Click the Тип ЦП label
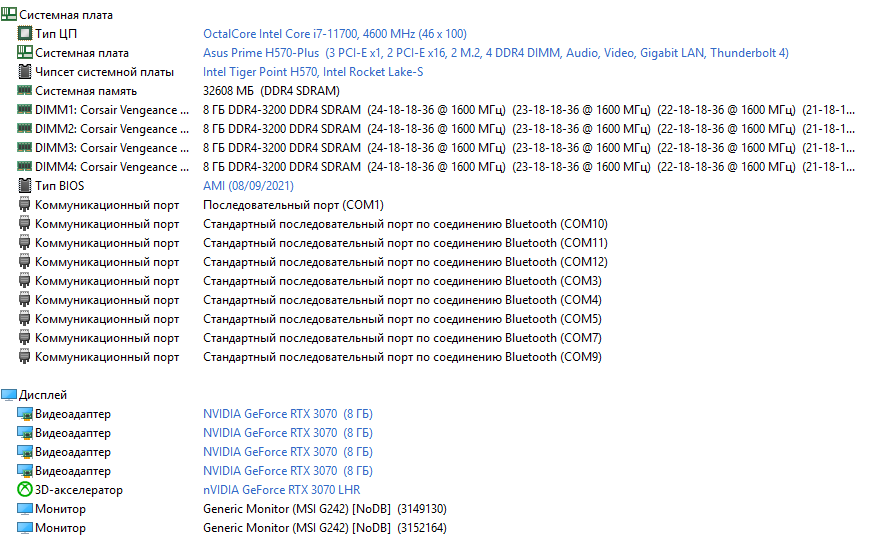The height and width of the screenshot is (537, 876). [56, 34]
